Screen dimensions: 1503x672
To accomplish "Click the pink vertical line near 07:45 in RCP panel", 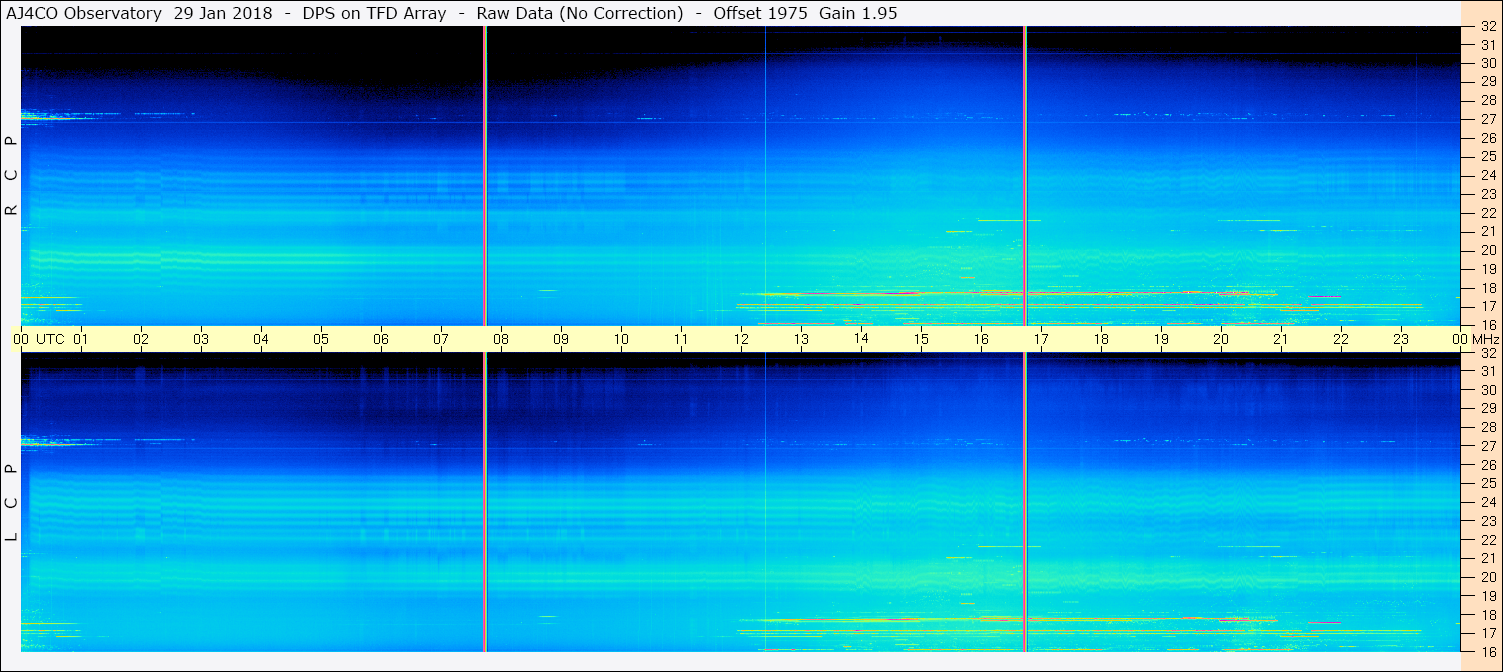I will click(485, 175).
